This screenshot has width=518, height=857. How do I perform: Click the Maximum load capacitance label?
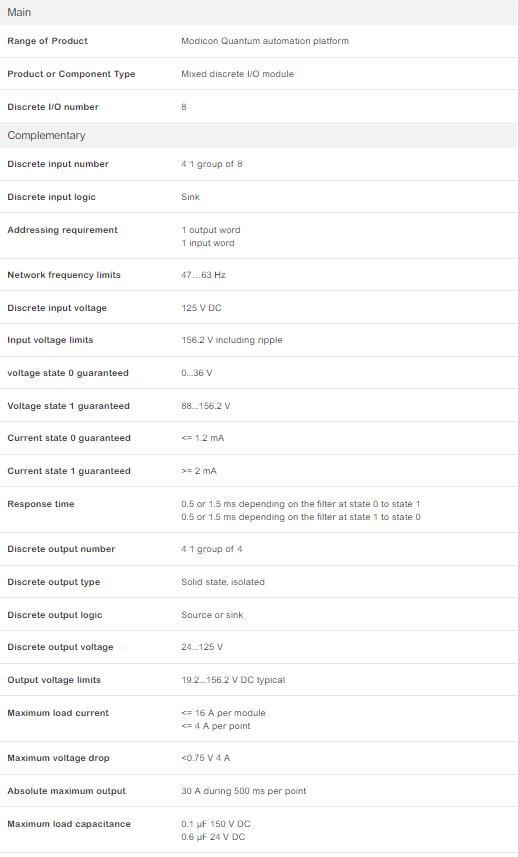coord(69,824)
